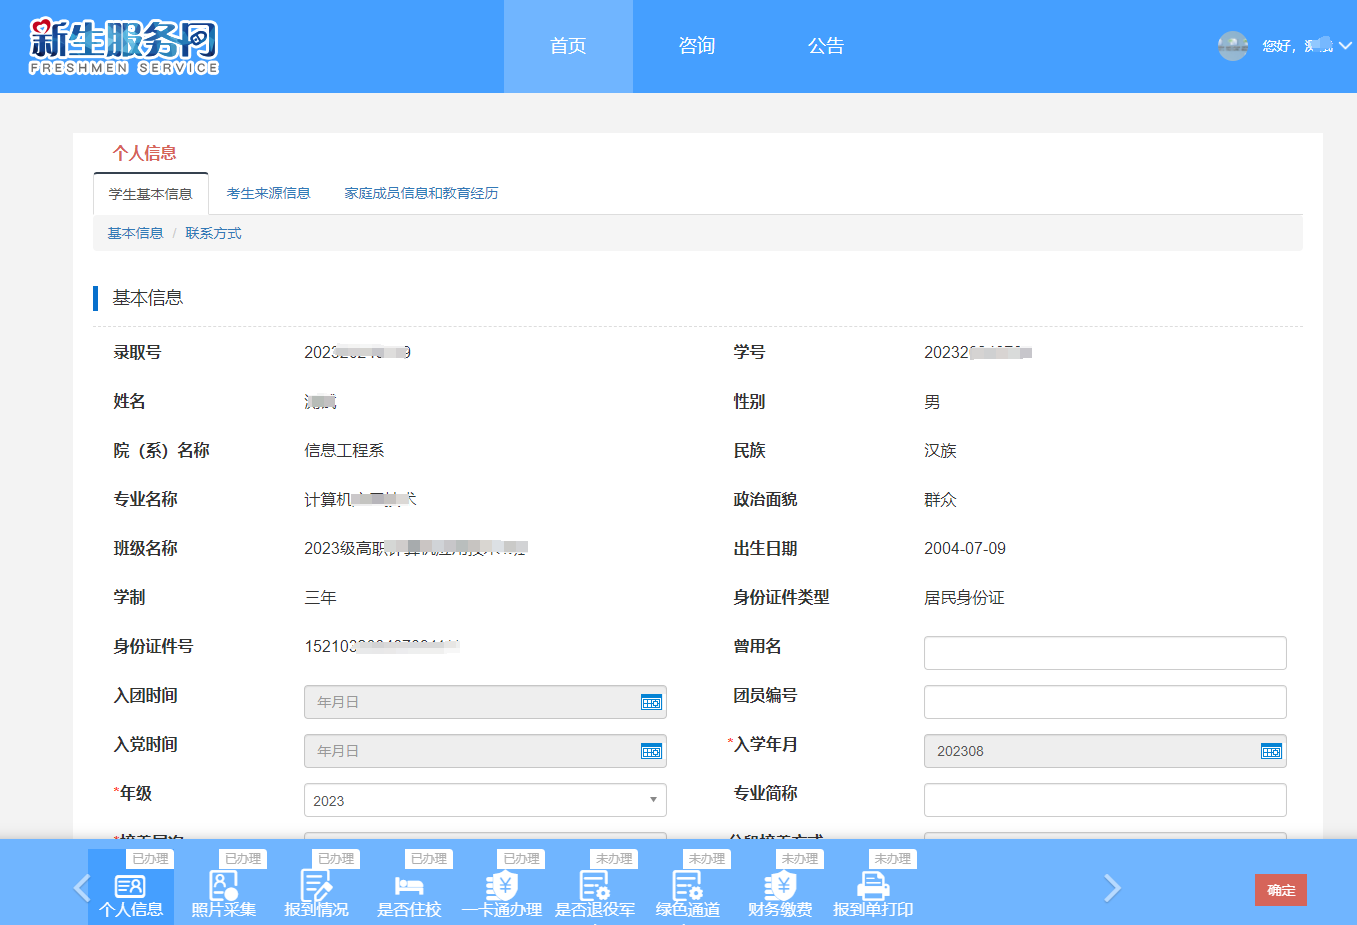Viewport: 1357px width, 925px height.
Task: Expand the user account menu arrow
Action: (x=1345, y=46)
